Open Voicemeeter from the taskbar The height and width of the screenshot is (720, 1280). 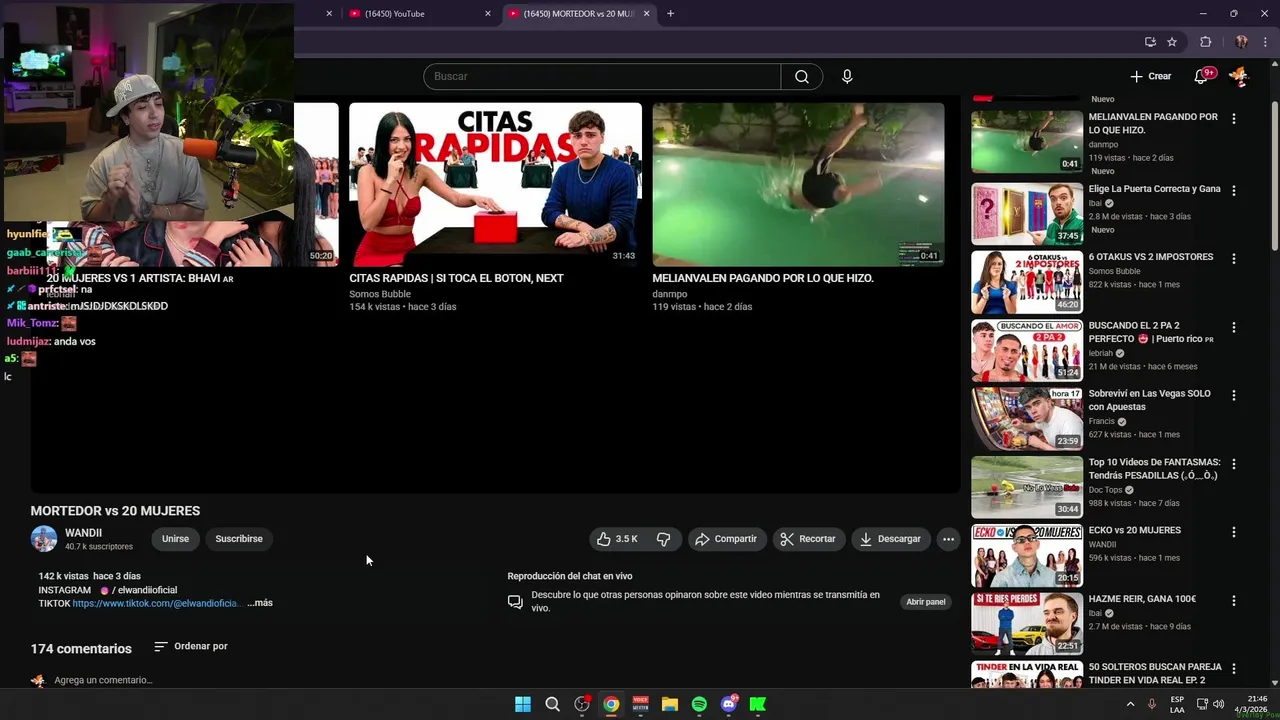640,704
